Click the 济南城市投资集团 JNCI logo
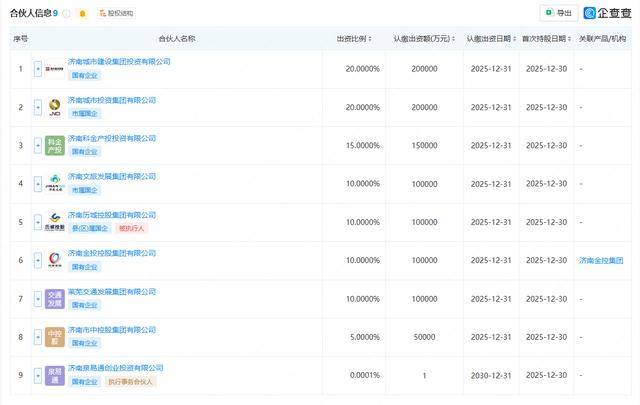This screenshot has width=640, height=405. point(55,107)
